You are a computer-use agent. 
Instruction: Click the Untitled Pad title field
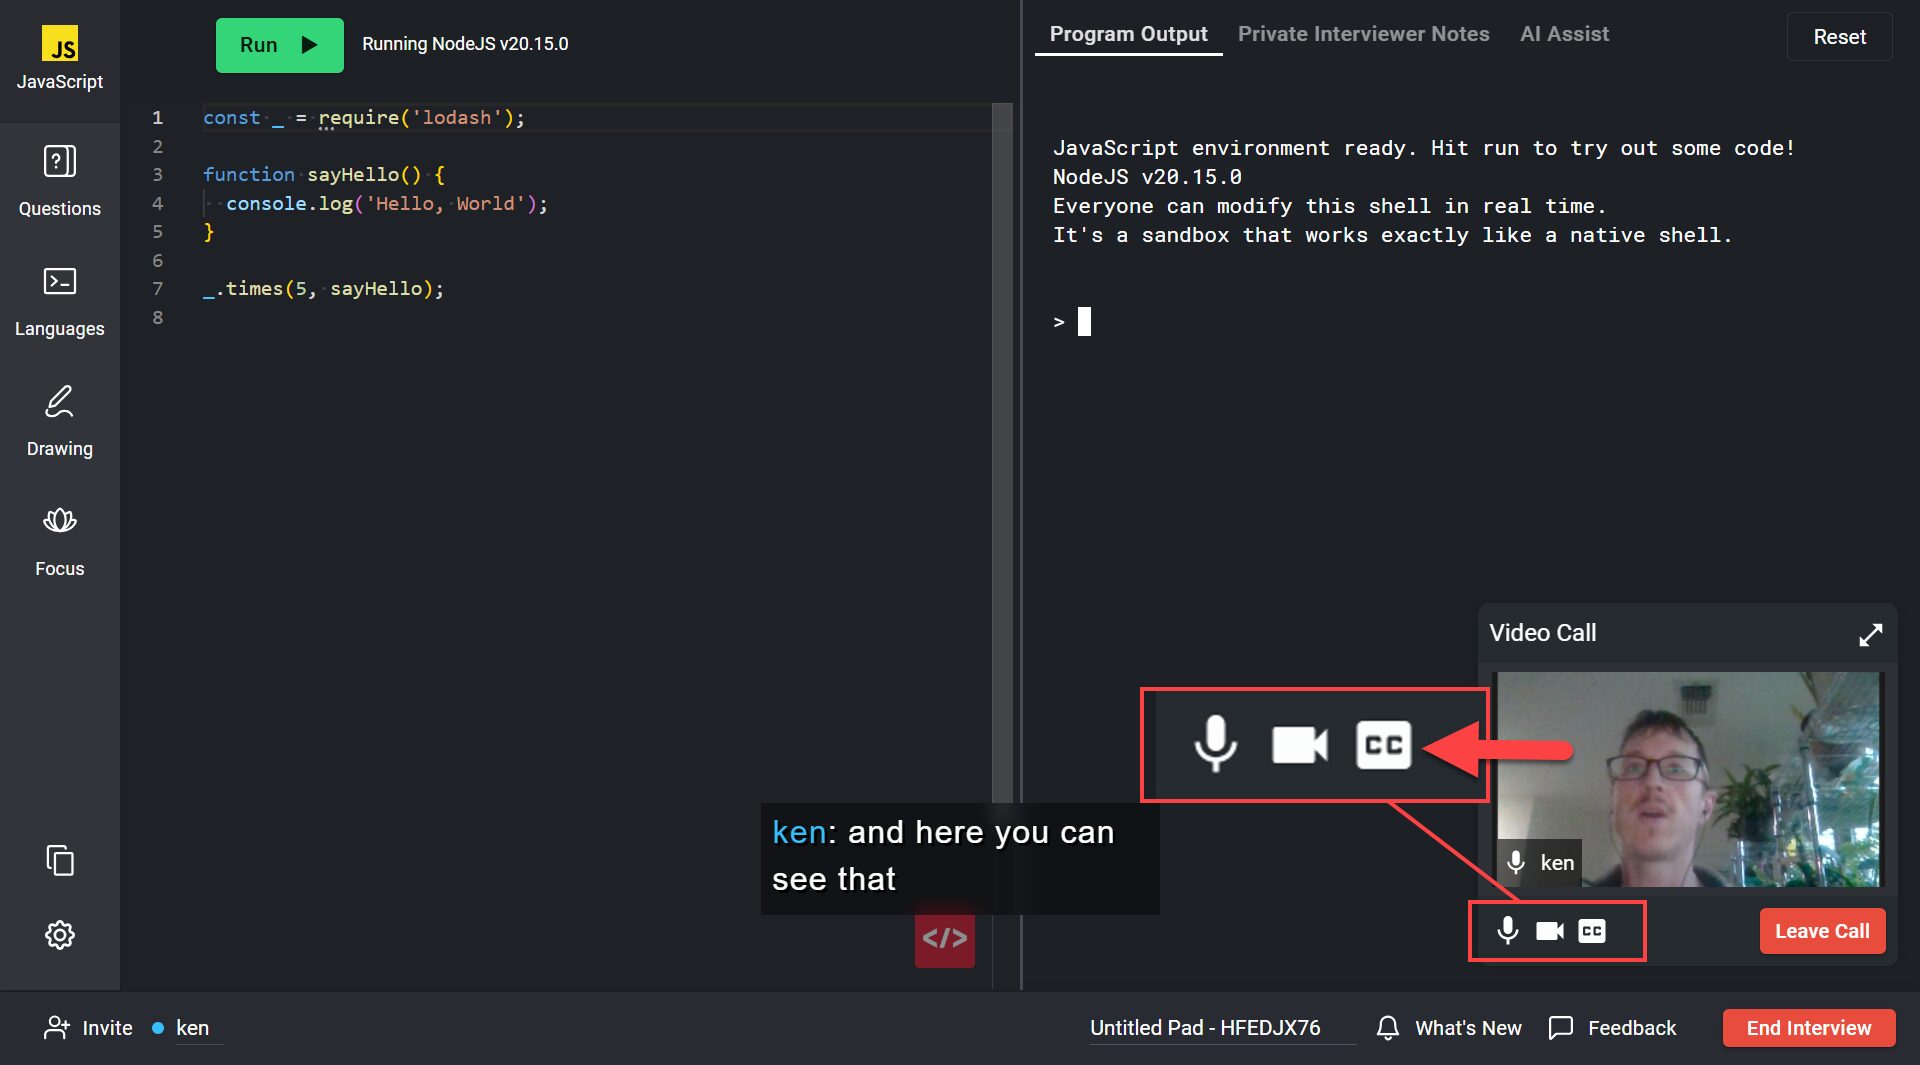[x=1204, y=1028]
